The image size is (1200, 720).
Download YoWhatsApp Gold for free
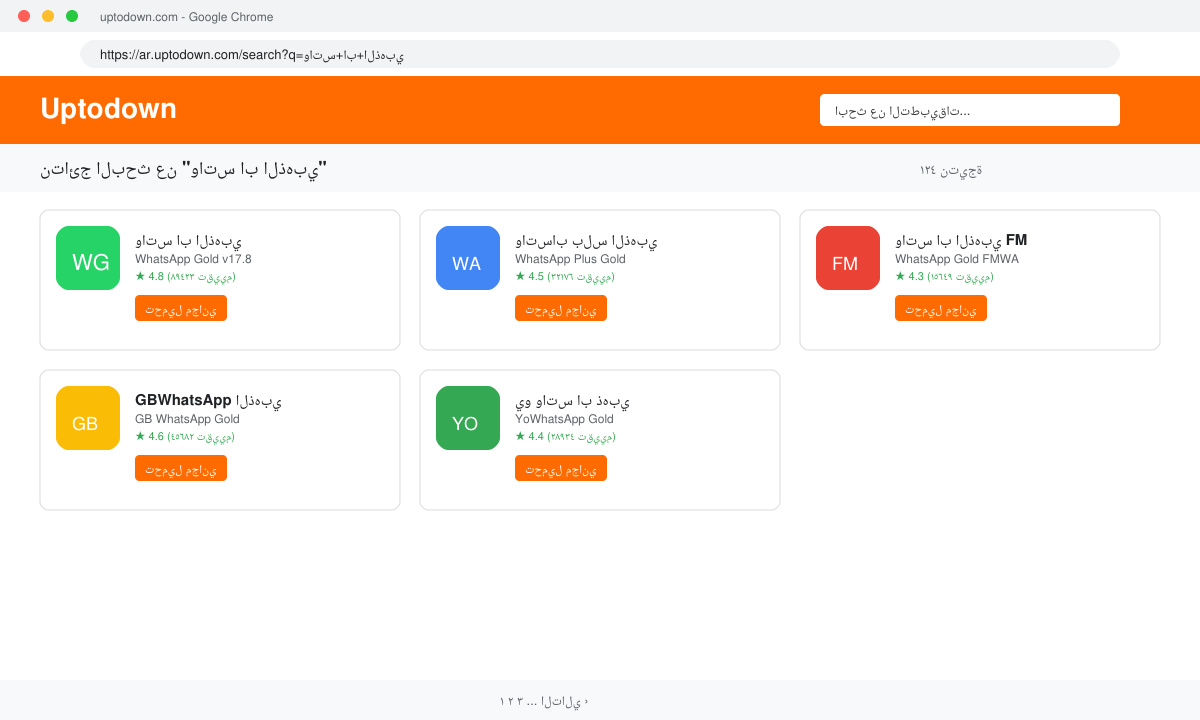click(561, 468)
